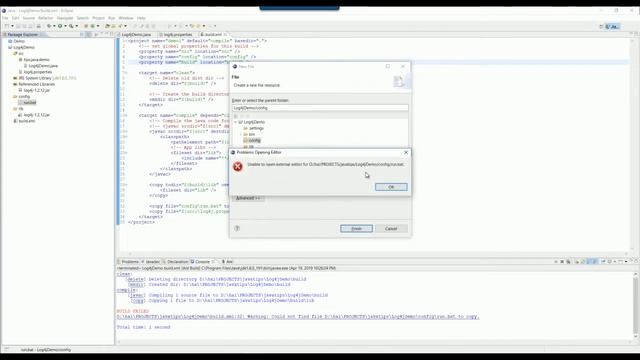Screen dimensions: 640x360
Task: Click the Run toolbar icon
Action: (60, 26)
